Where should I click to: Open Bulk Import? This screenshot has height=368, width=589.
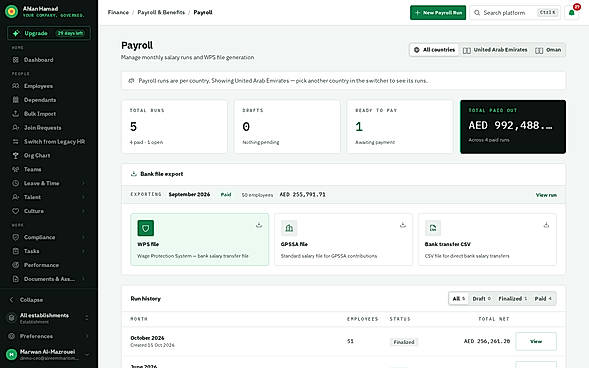click(x=49, y=114)
